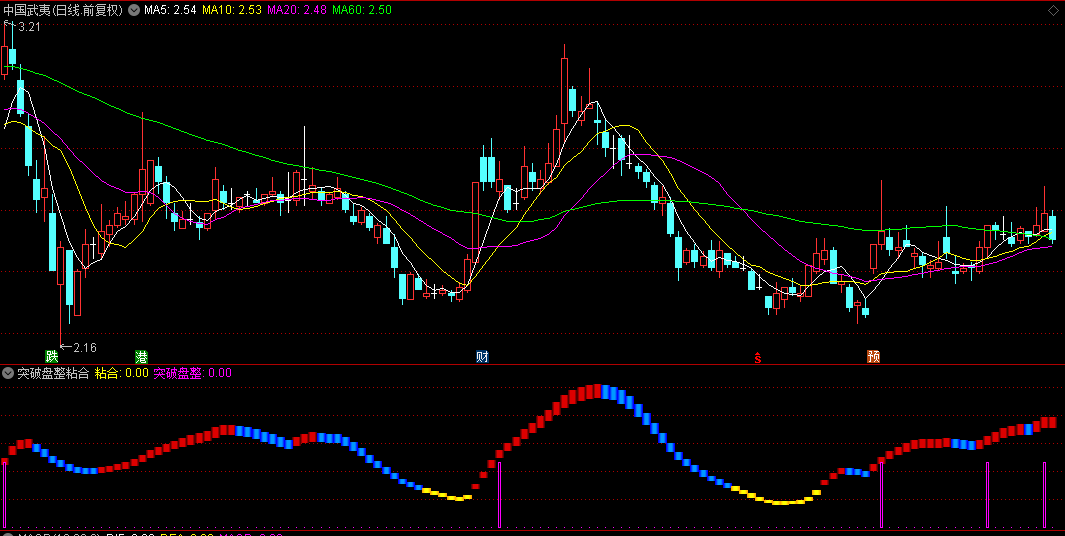Click the diamond icon at top right
This screenshot has height=536, width=1065.
point(1054,10)
